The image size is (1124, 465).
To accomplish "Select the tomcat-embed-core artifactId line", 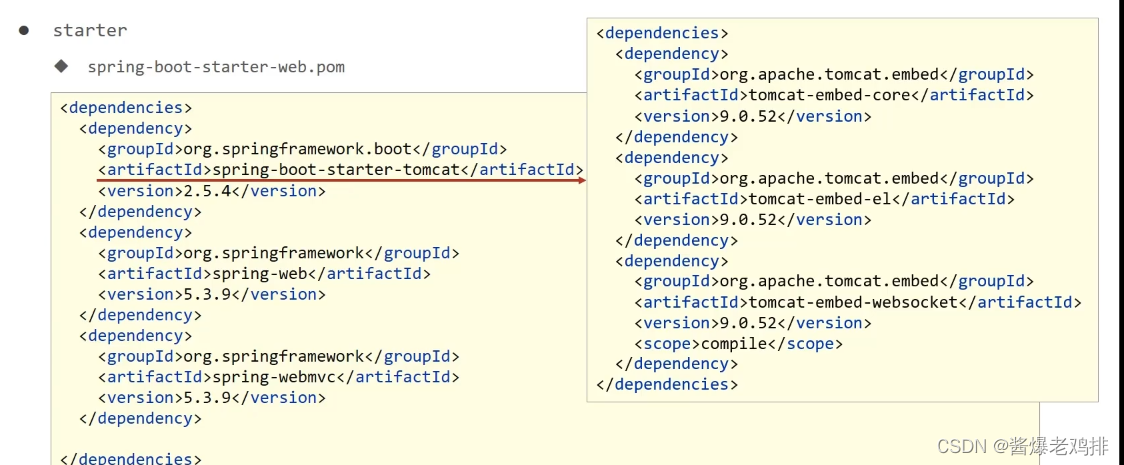I will [834, 95].
